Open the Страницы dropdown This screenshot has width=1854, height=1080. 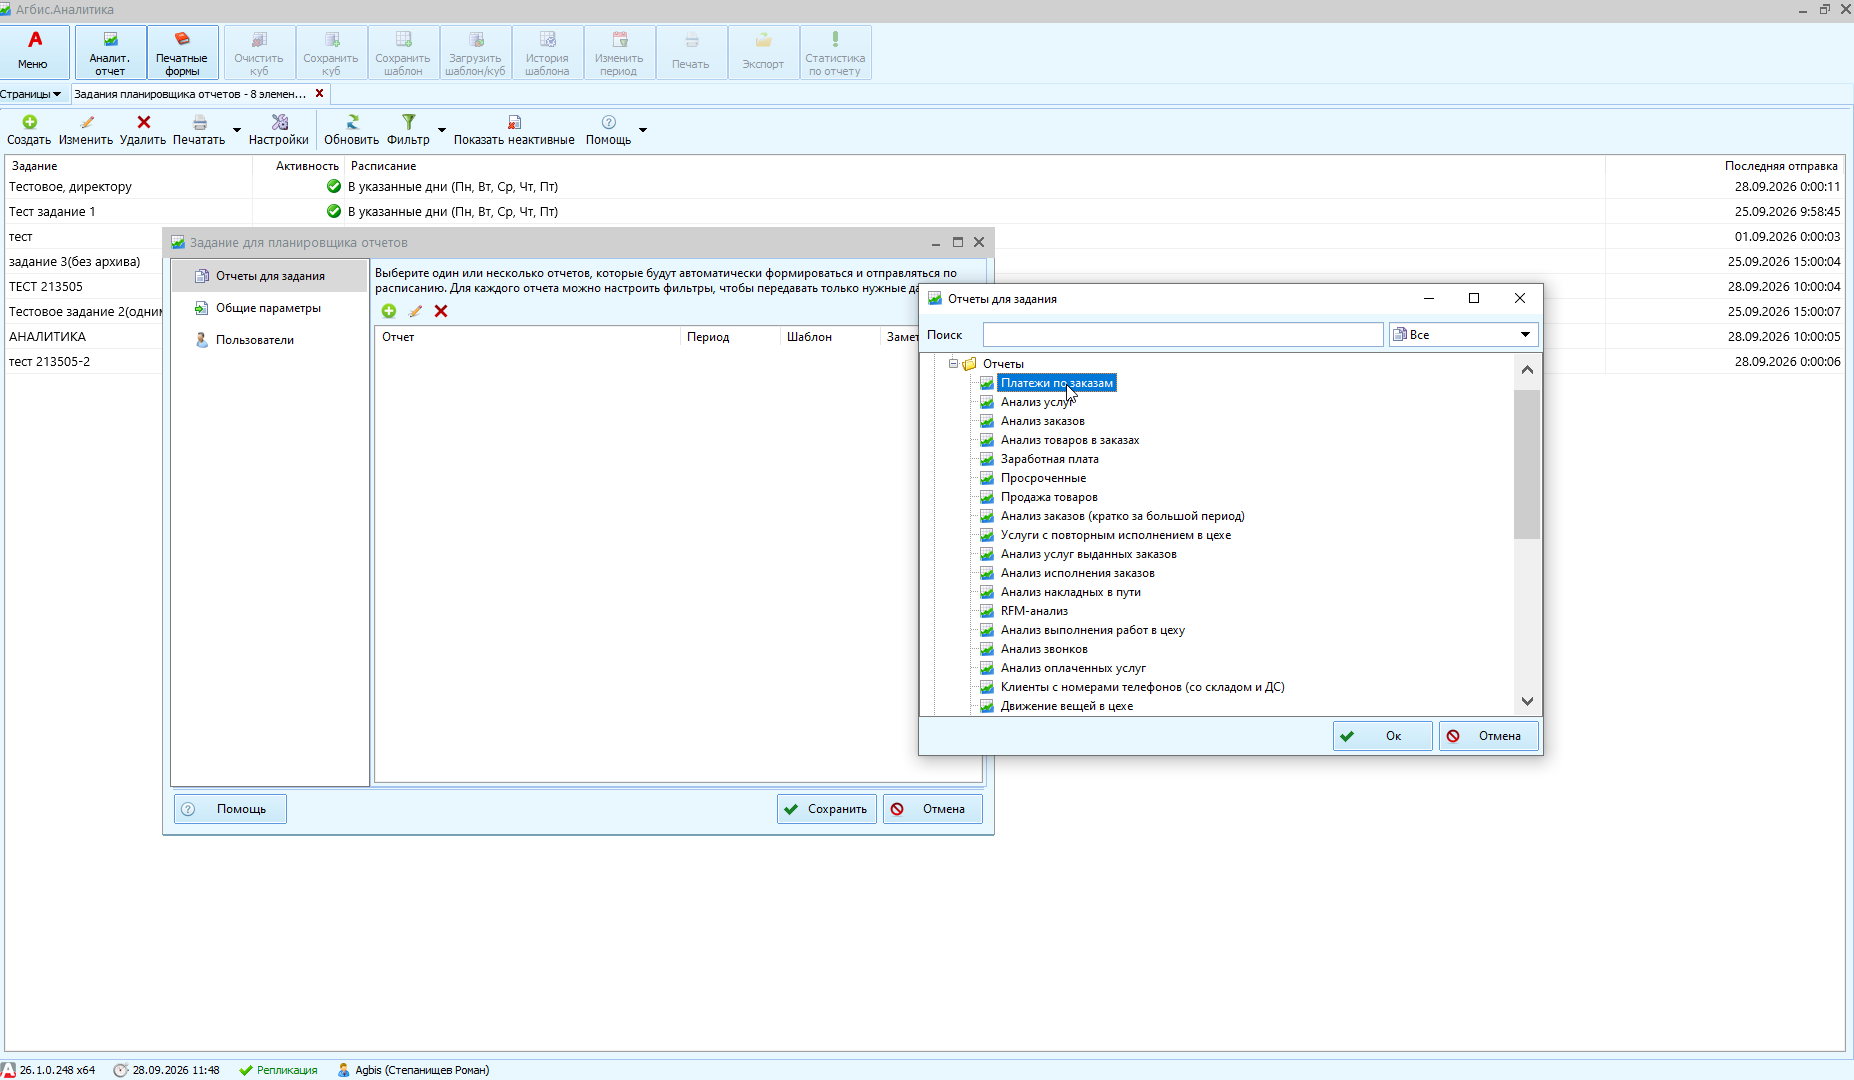31,94
